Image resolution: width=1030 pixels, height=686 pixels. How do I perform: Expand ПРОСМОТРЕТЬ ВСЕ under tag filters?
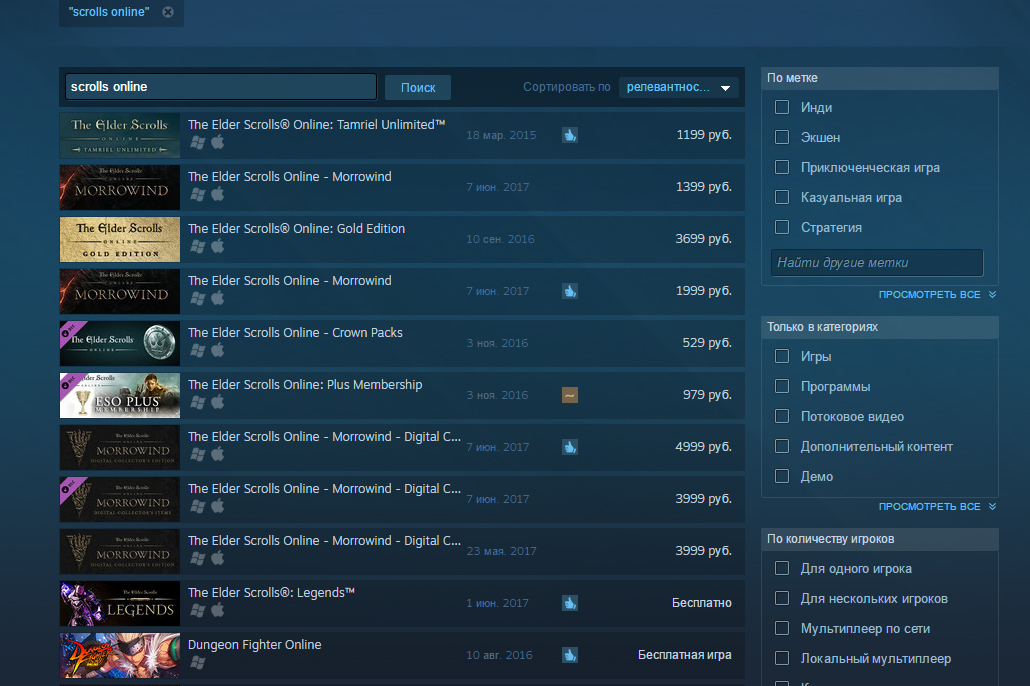(937, 294)
